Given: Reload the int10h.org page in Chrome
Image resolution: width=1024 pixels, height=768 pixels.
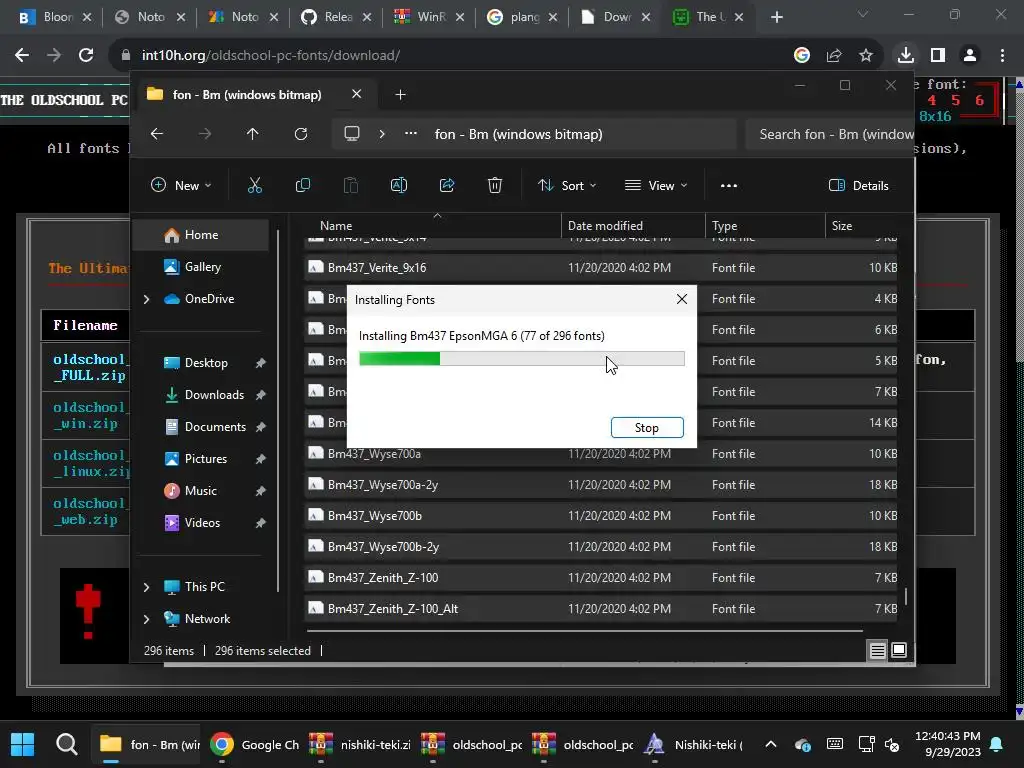Looking at the screenshot, I should tap(86, 55).
